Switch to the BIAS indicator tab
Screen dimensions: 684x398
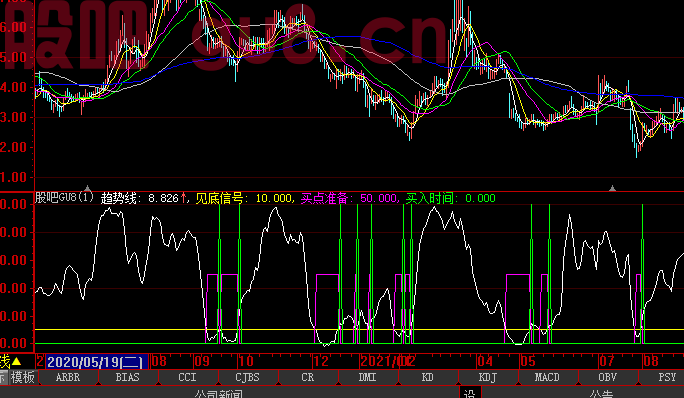128,377
